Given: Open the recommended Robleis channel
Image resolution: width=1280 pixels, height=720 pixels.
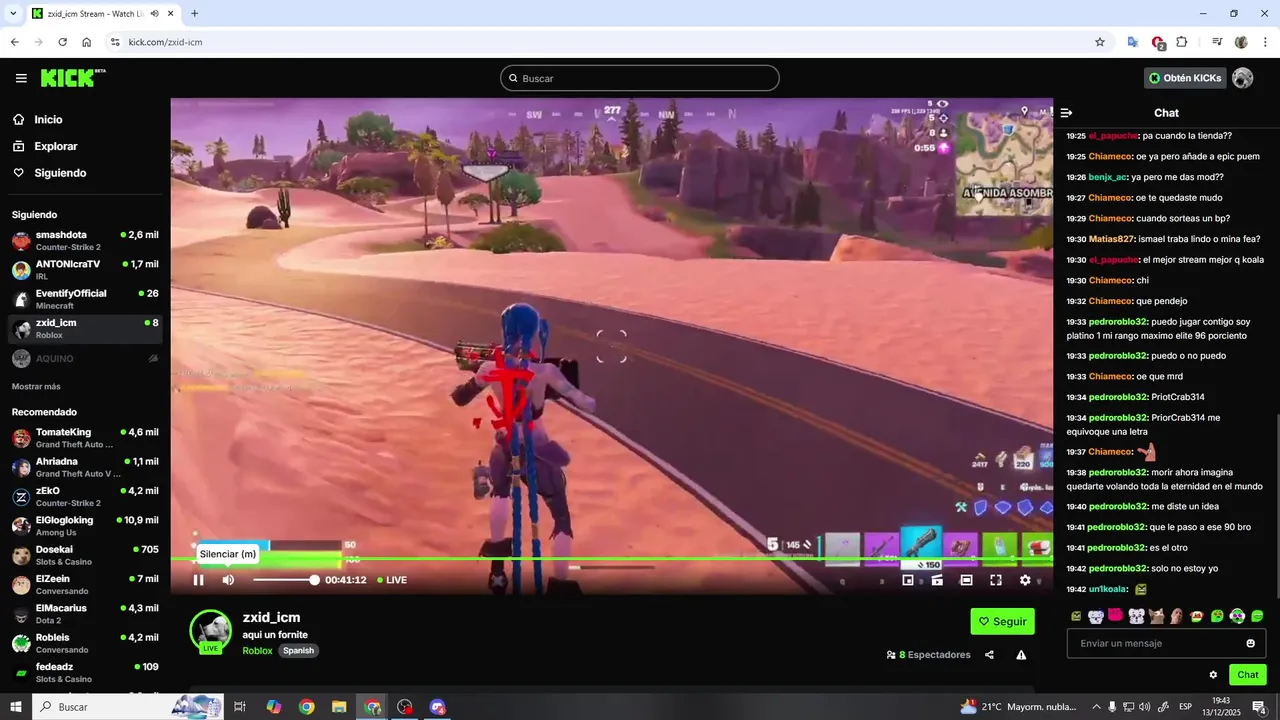Looking at the screenshot, I should 85,643.
